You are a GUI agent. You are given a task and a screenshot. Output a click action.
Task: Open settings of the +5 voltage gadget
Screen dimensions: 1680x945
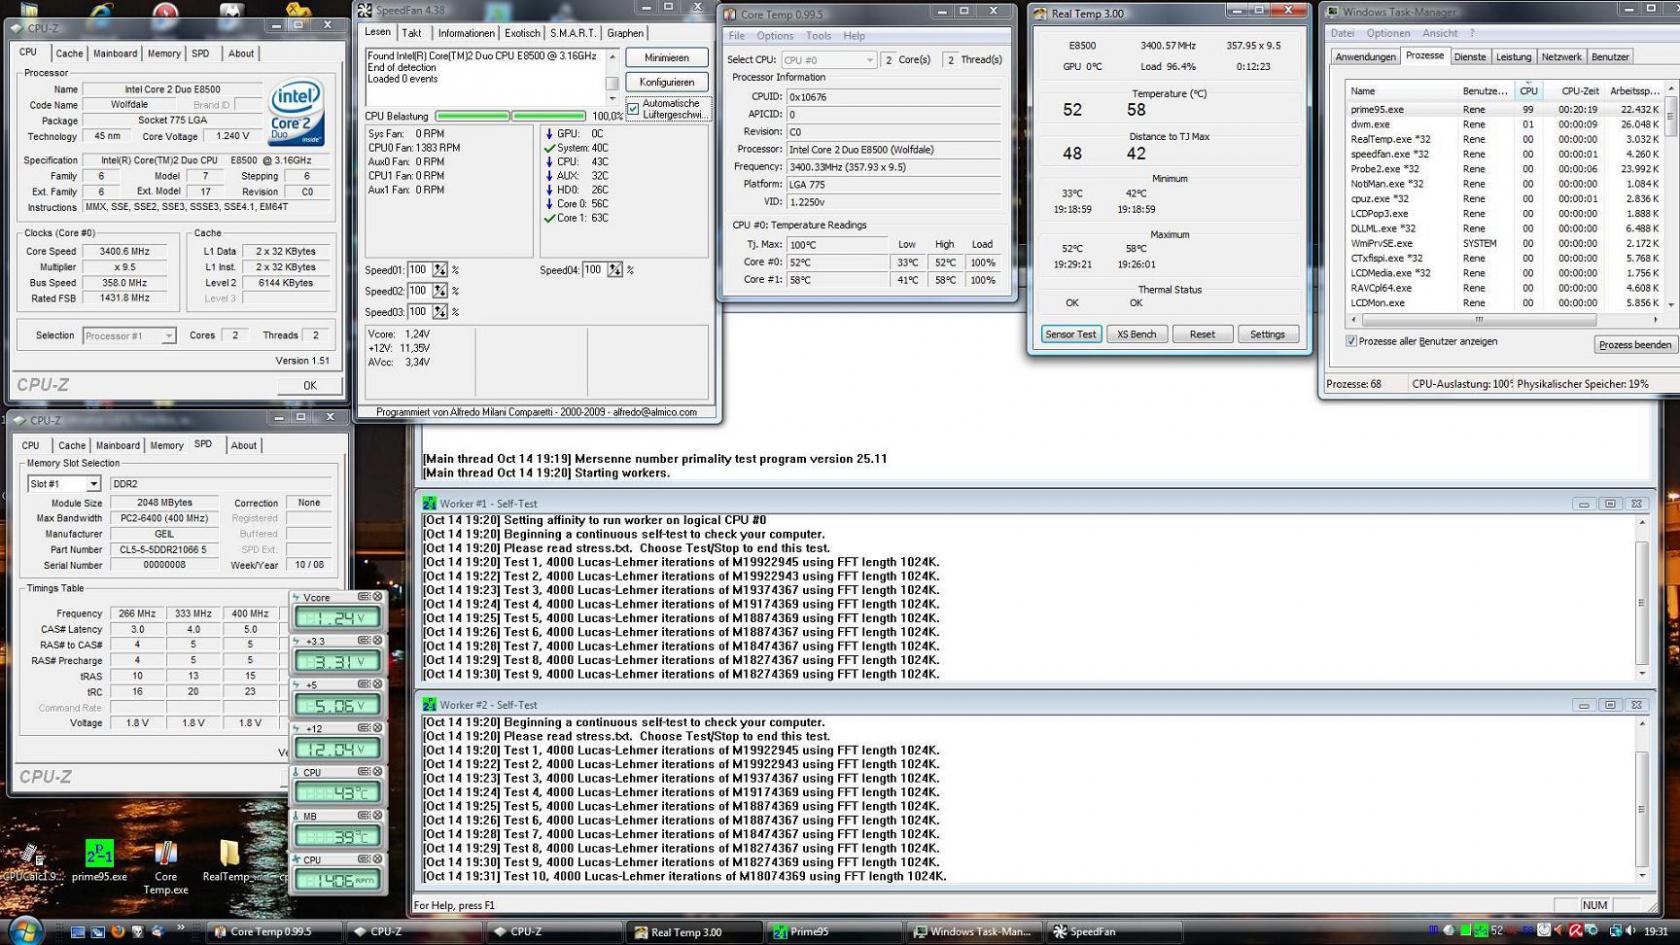364,685
